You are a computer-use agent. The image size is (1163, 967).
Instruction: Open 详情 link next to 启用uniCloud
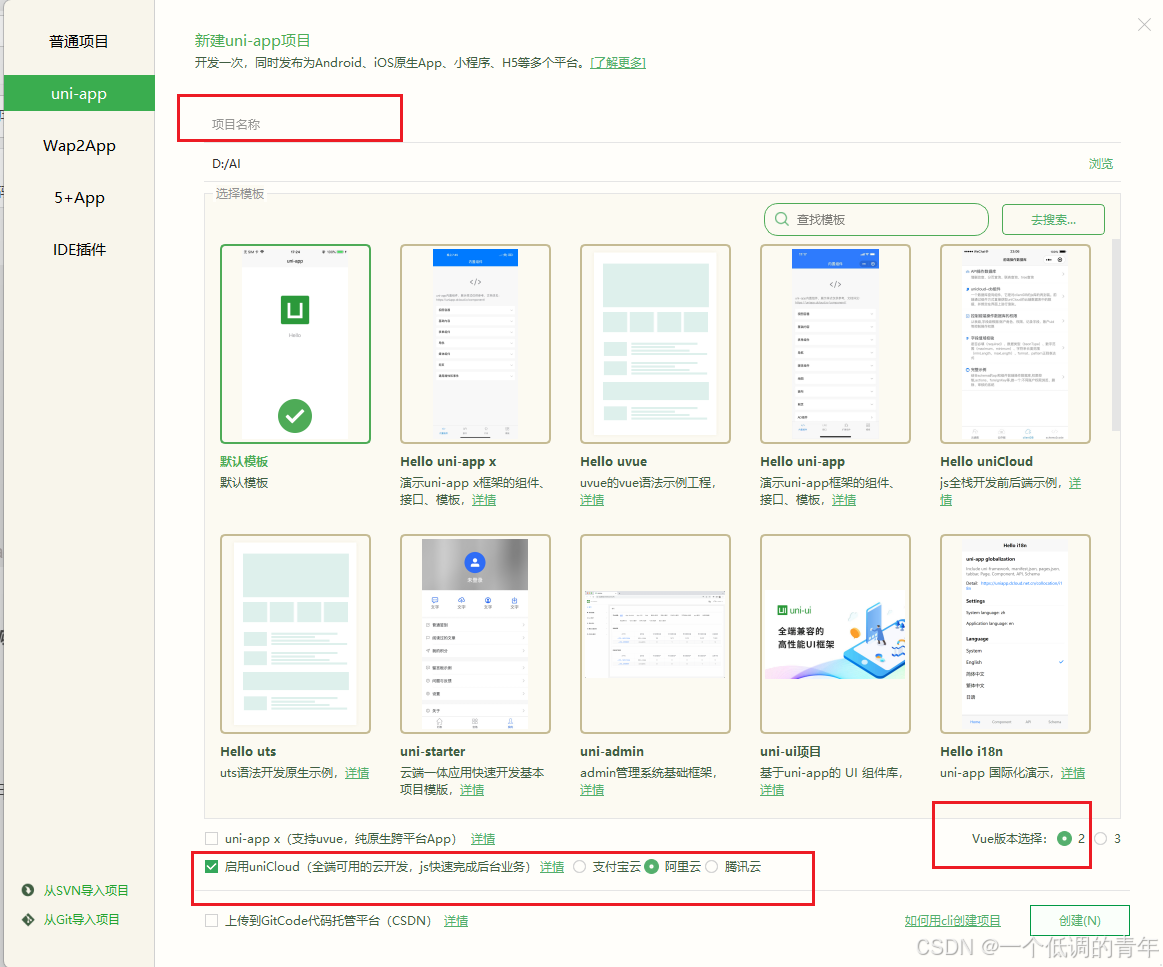coord(552,867)
